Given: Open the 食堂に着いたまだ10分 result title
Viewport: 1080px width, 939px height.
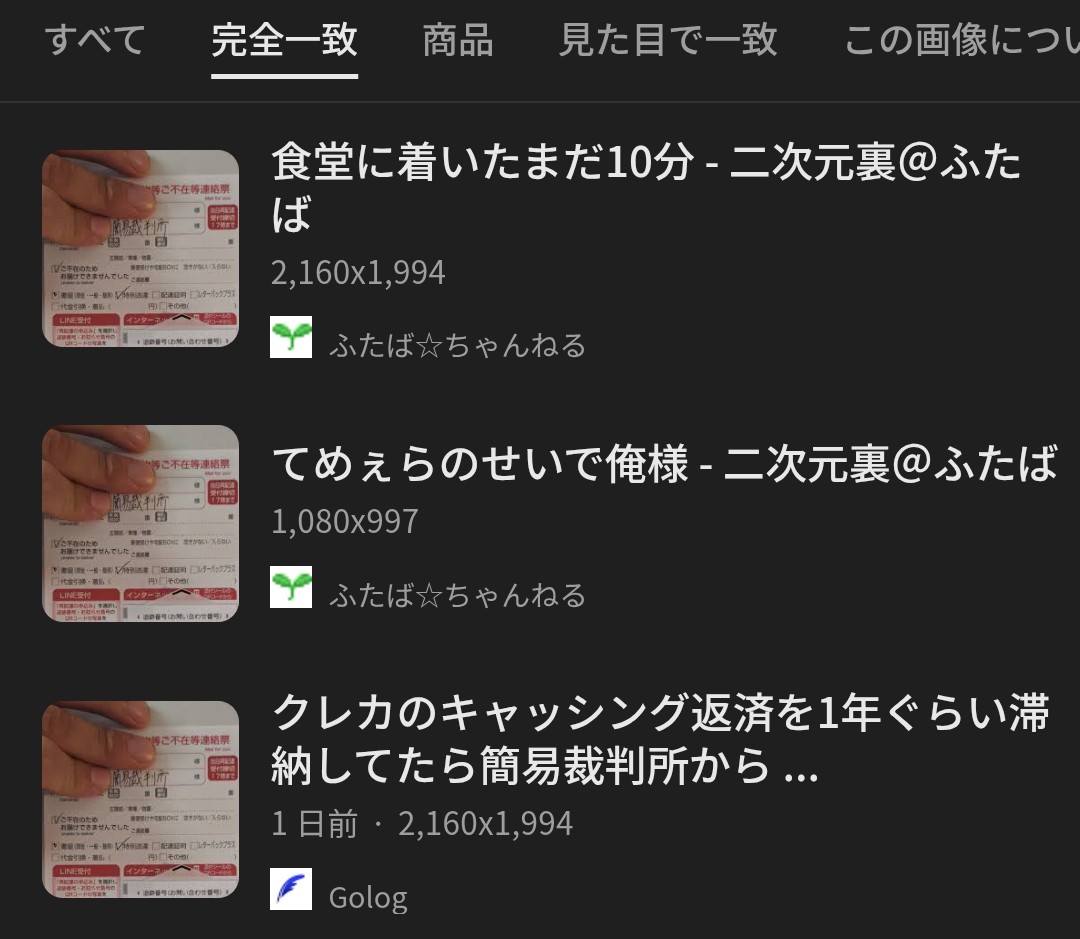Looking at the screenshot, I should [646, 187].
